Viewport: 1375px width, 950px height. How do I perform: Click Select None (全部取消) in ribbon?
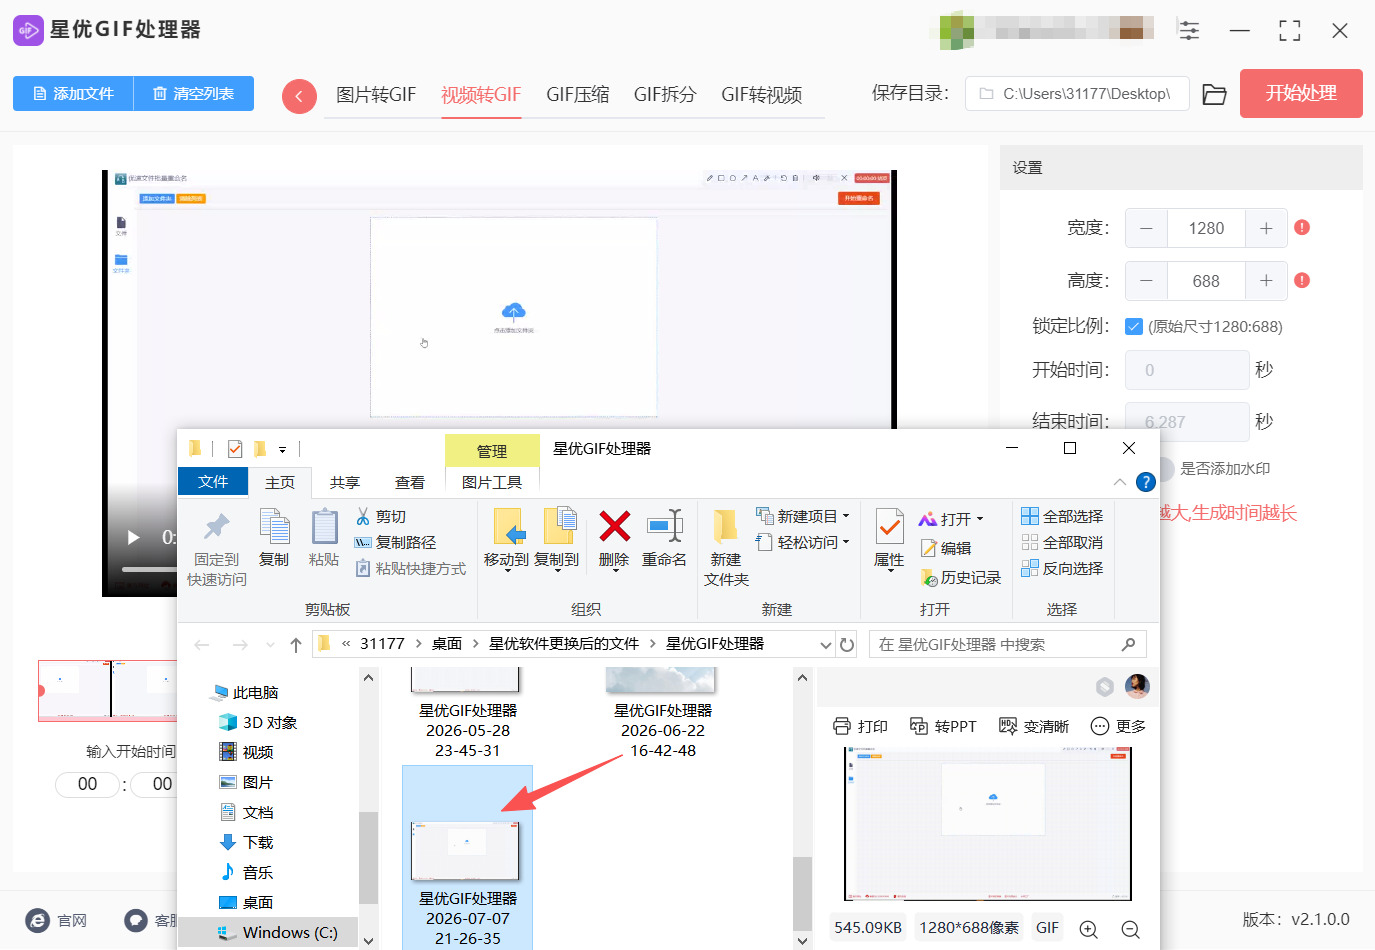1062,542
